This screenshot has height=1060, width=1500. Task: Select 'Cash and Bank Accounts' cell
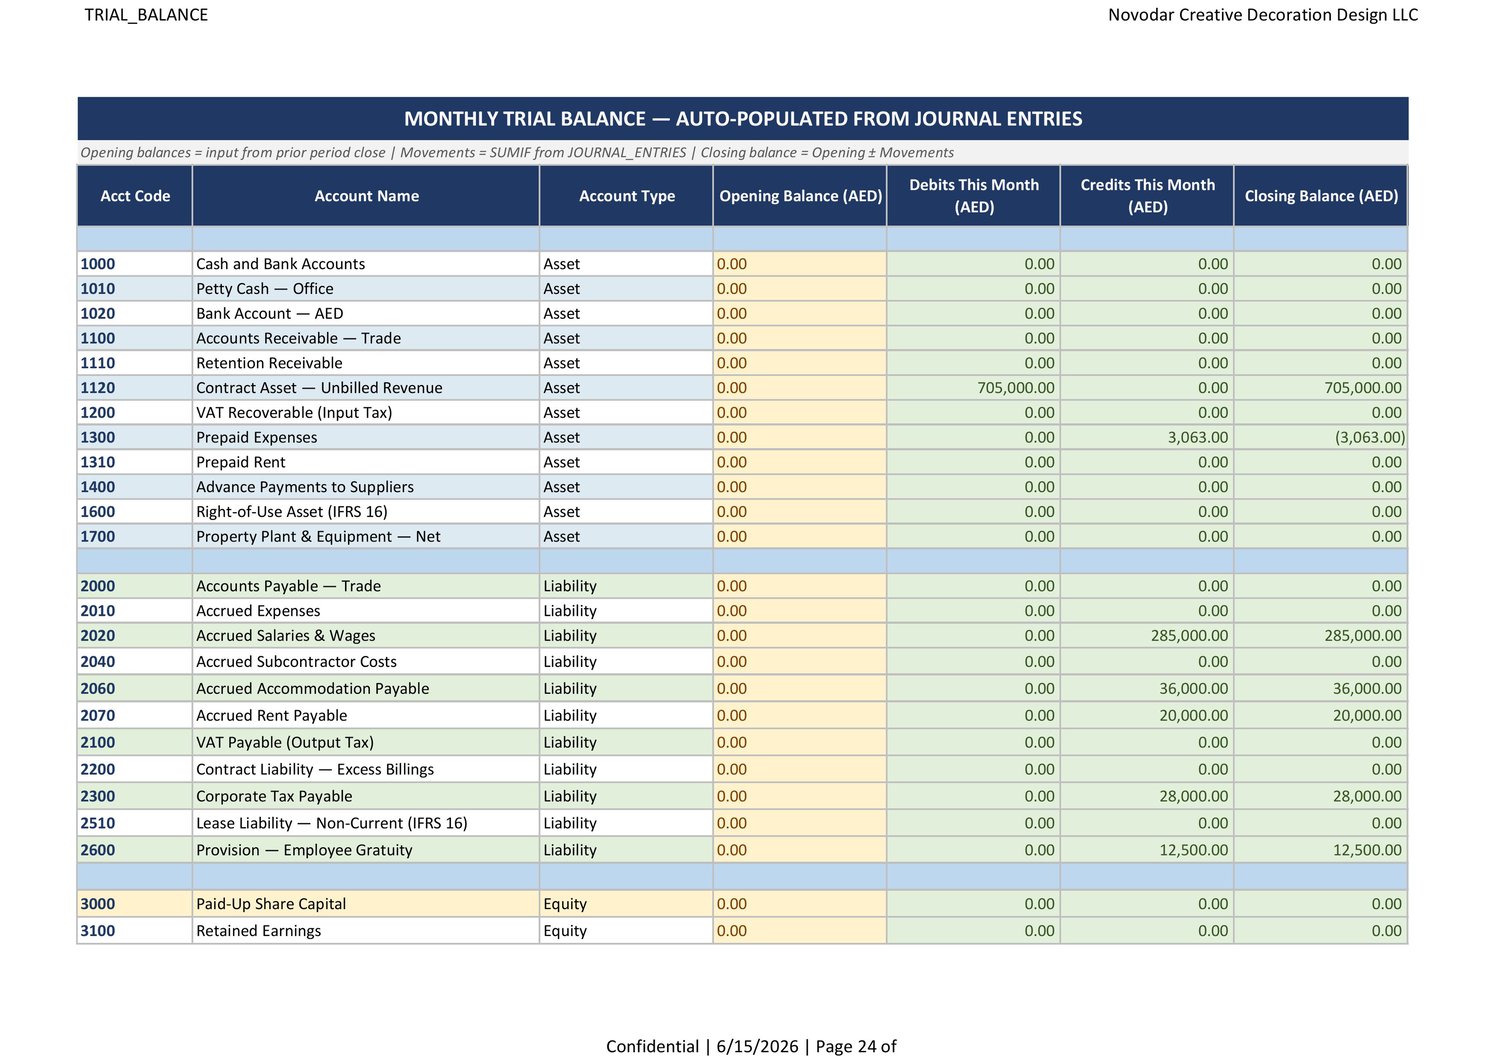(x=366, y=264)
